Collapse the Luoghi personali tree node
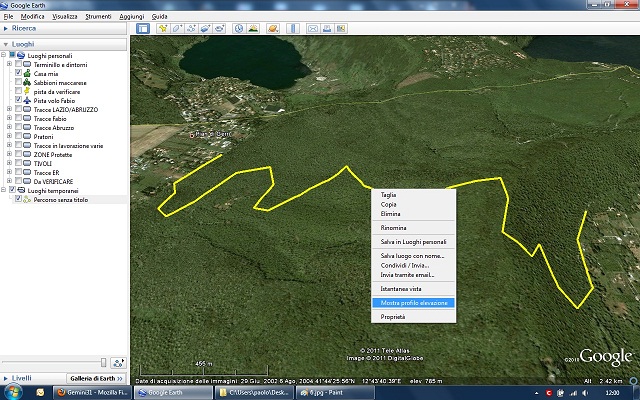This screenshot has width=640, height=400. 3,55
